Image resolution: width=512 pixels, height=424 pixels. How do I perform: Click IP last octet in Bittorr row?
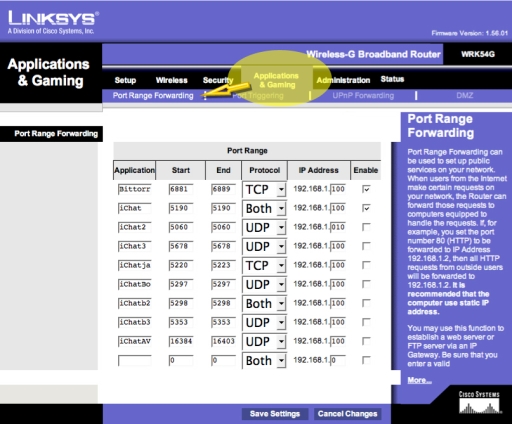pyautogui.click(x=338, y=189)
